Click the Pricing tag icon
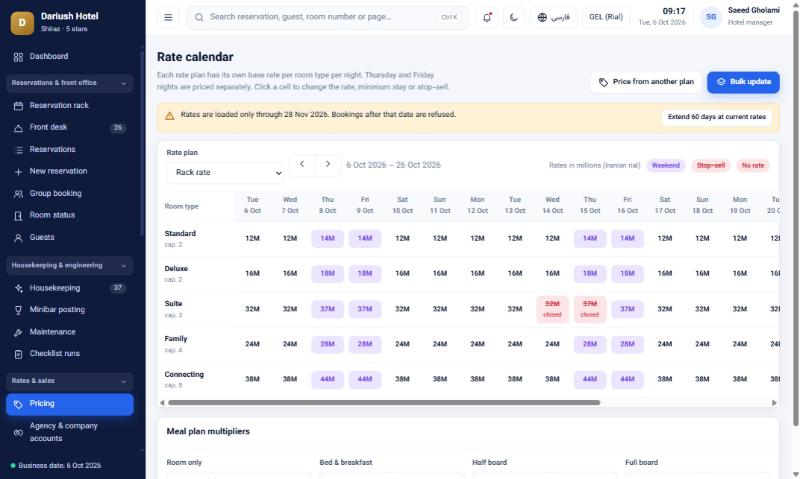The width and height of the screenshot is (800, 479). (18, 404)
